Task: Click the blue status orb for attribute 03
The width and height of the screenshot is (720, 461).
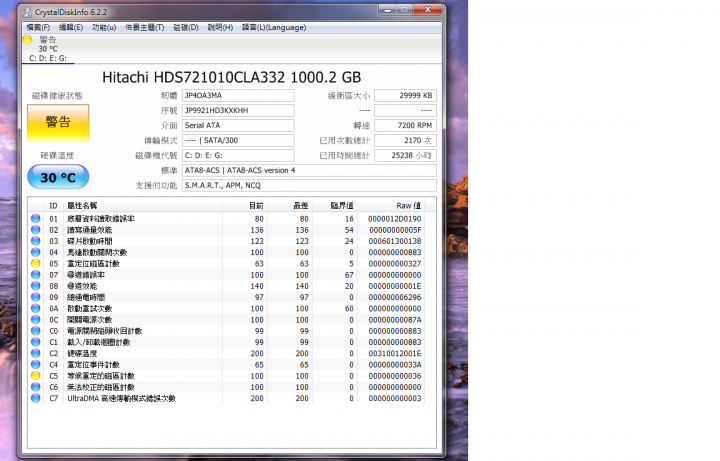Action: [35, 241]
